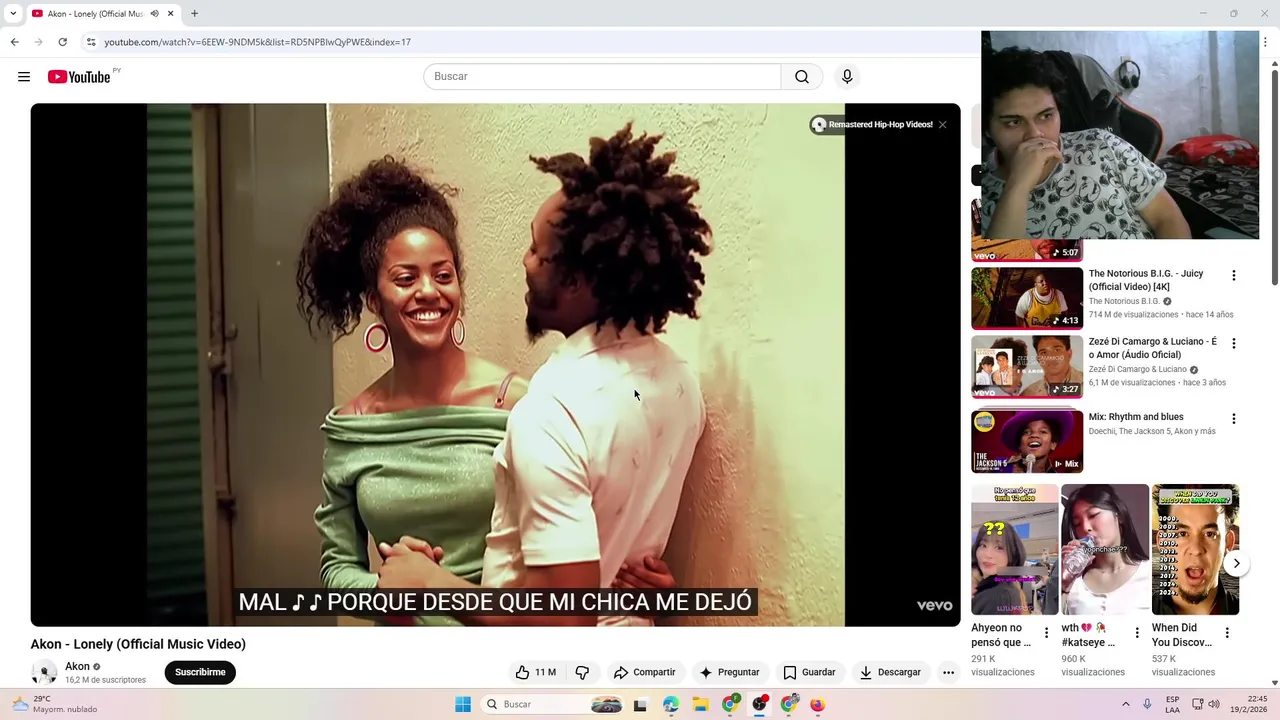This screenshot has width=1280, height=720.
Task: Open Firefox from taskbar
Action: click(x=817, y=704)
